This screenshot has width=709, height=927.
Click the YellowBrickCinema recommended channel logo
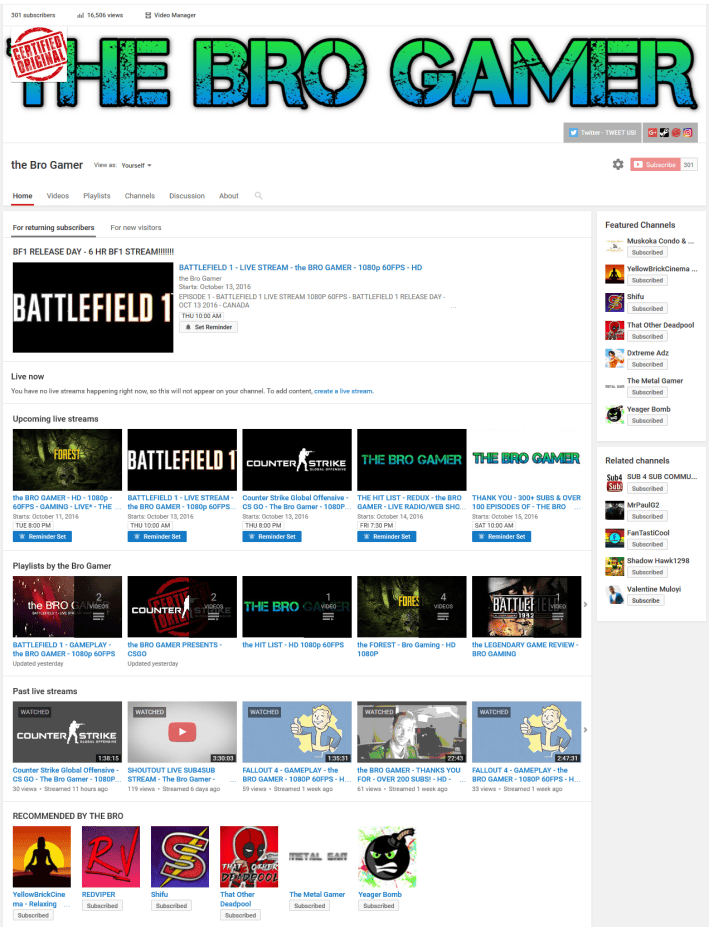41,857
